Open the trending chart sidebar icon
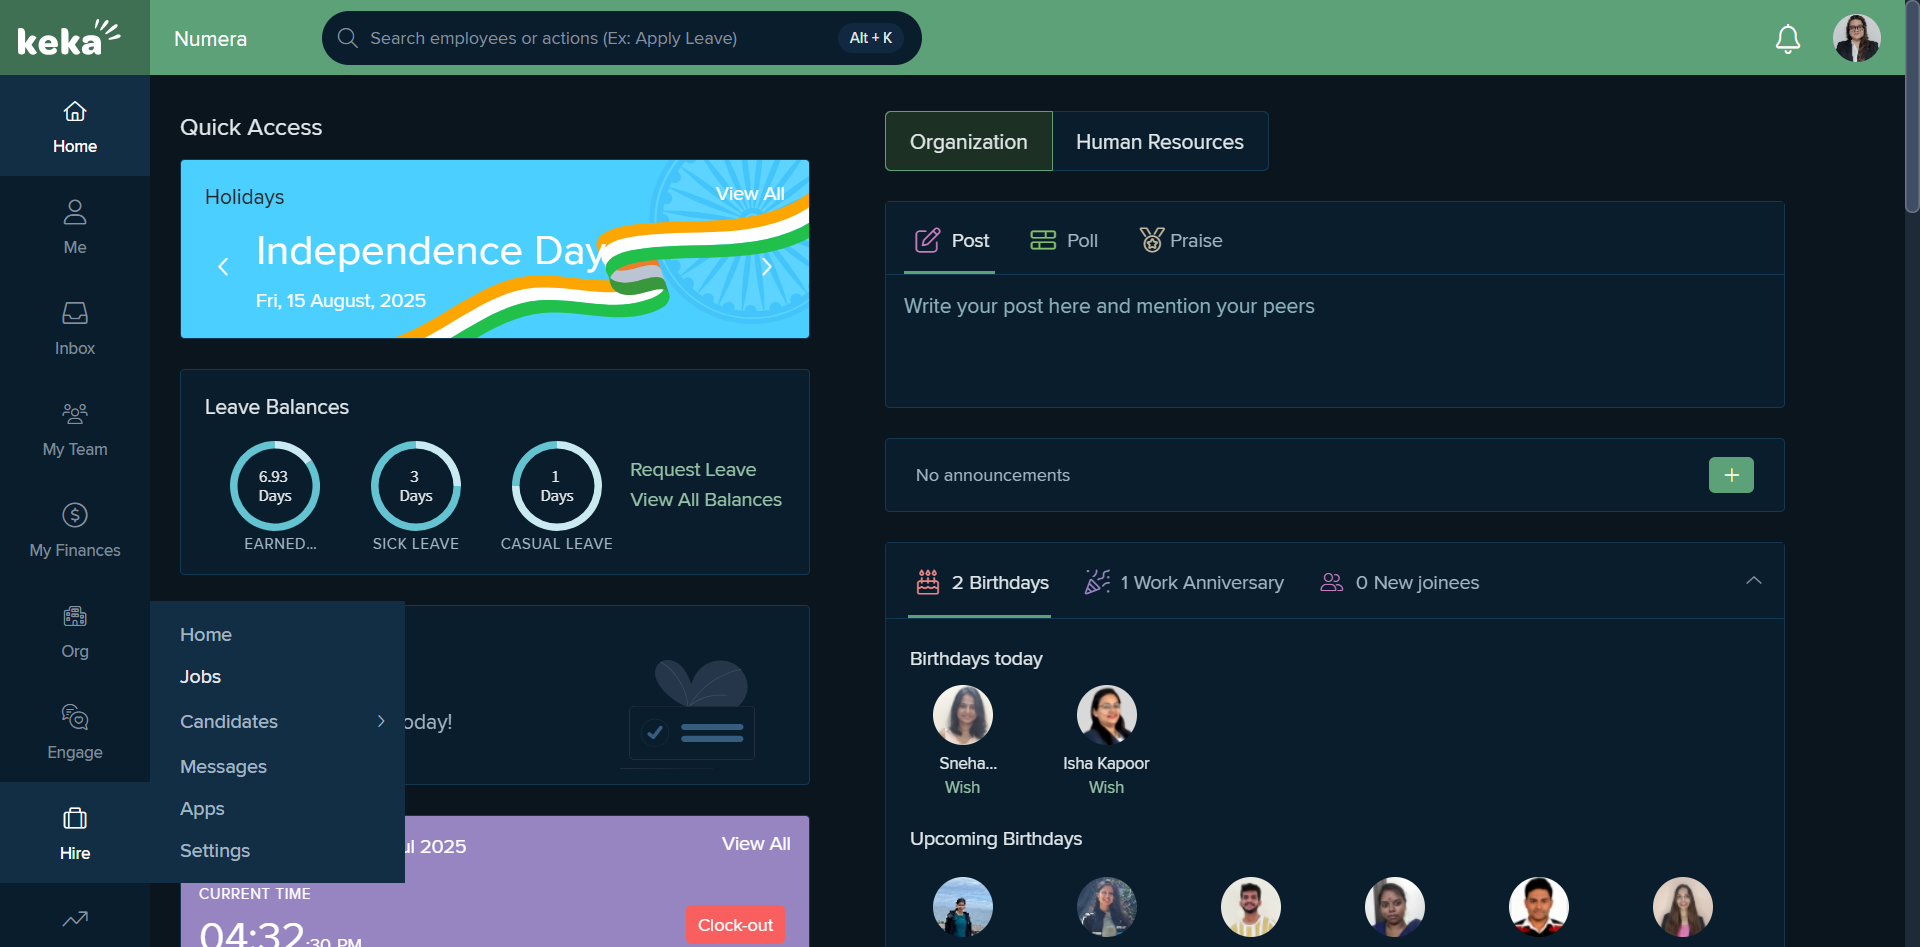Image resolution: width=1920 pixels, height=947 pixels. pos(75,918)
